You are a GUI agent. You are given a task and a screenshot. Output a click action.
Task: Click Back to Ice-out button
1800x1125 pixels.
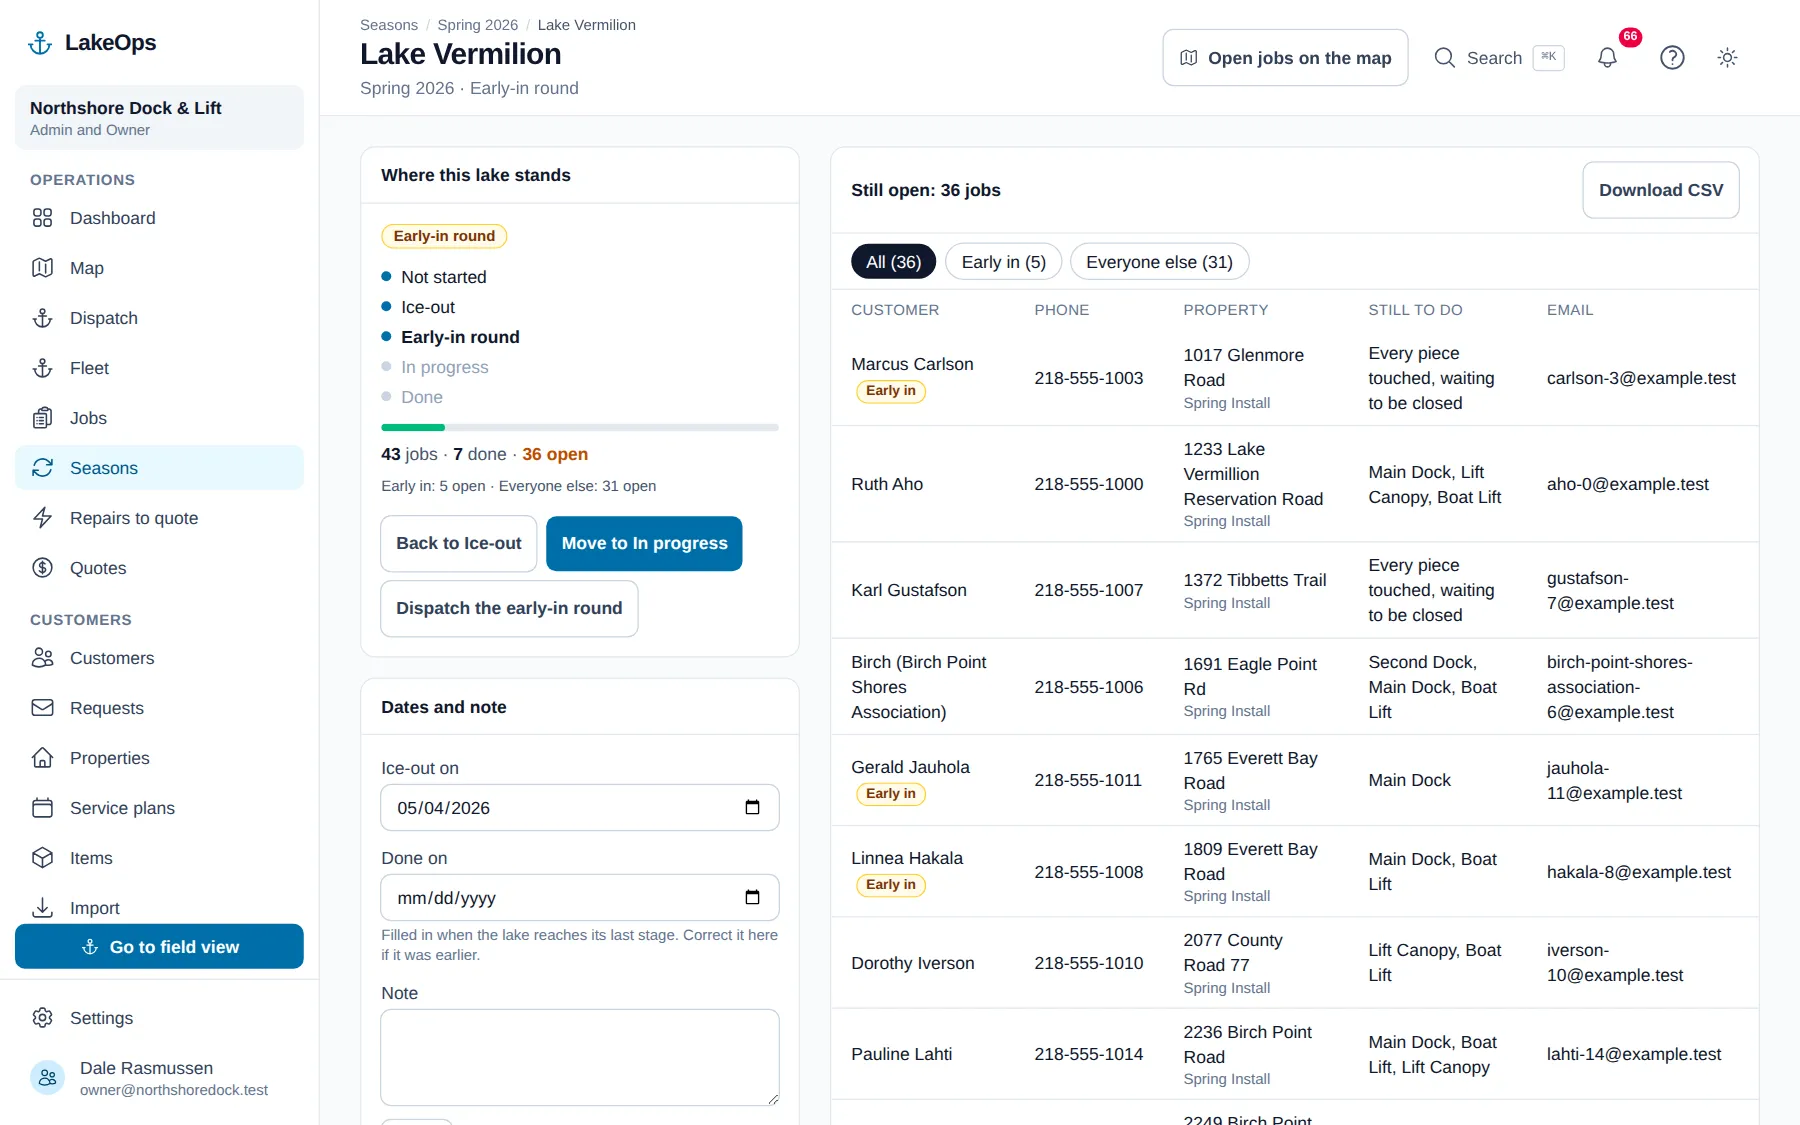[458, 543]
